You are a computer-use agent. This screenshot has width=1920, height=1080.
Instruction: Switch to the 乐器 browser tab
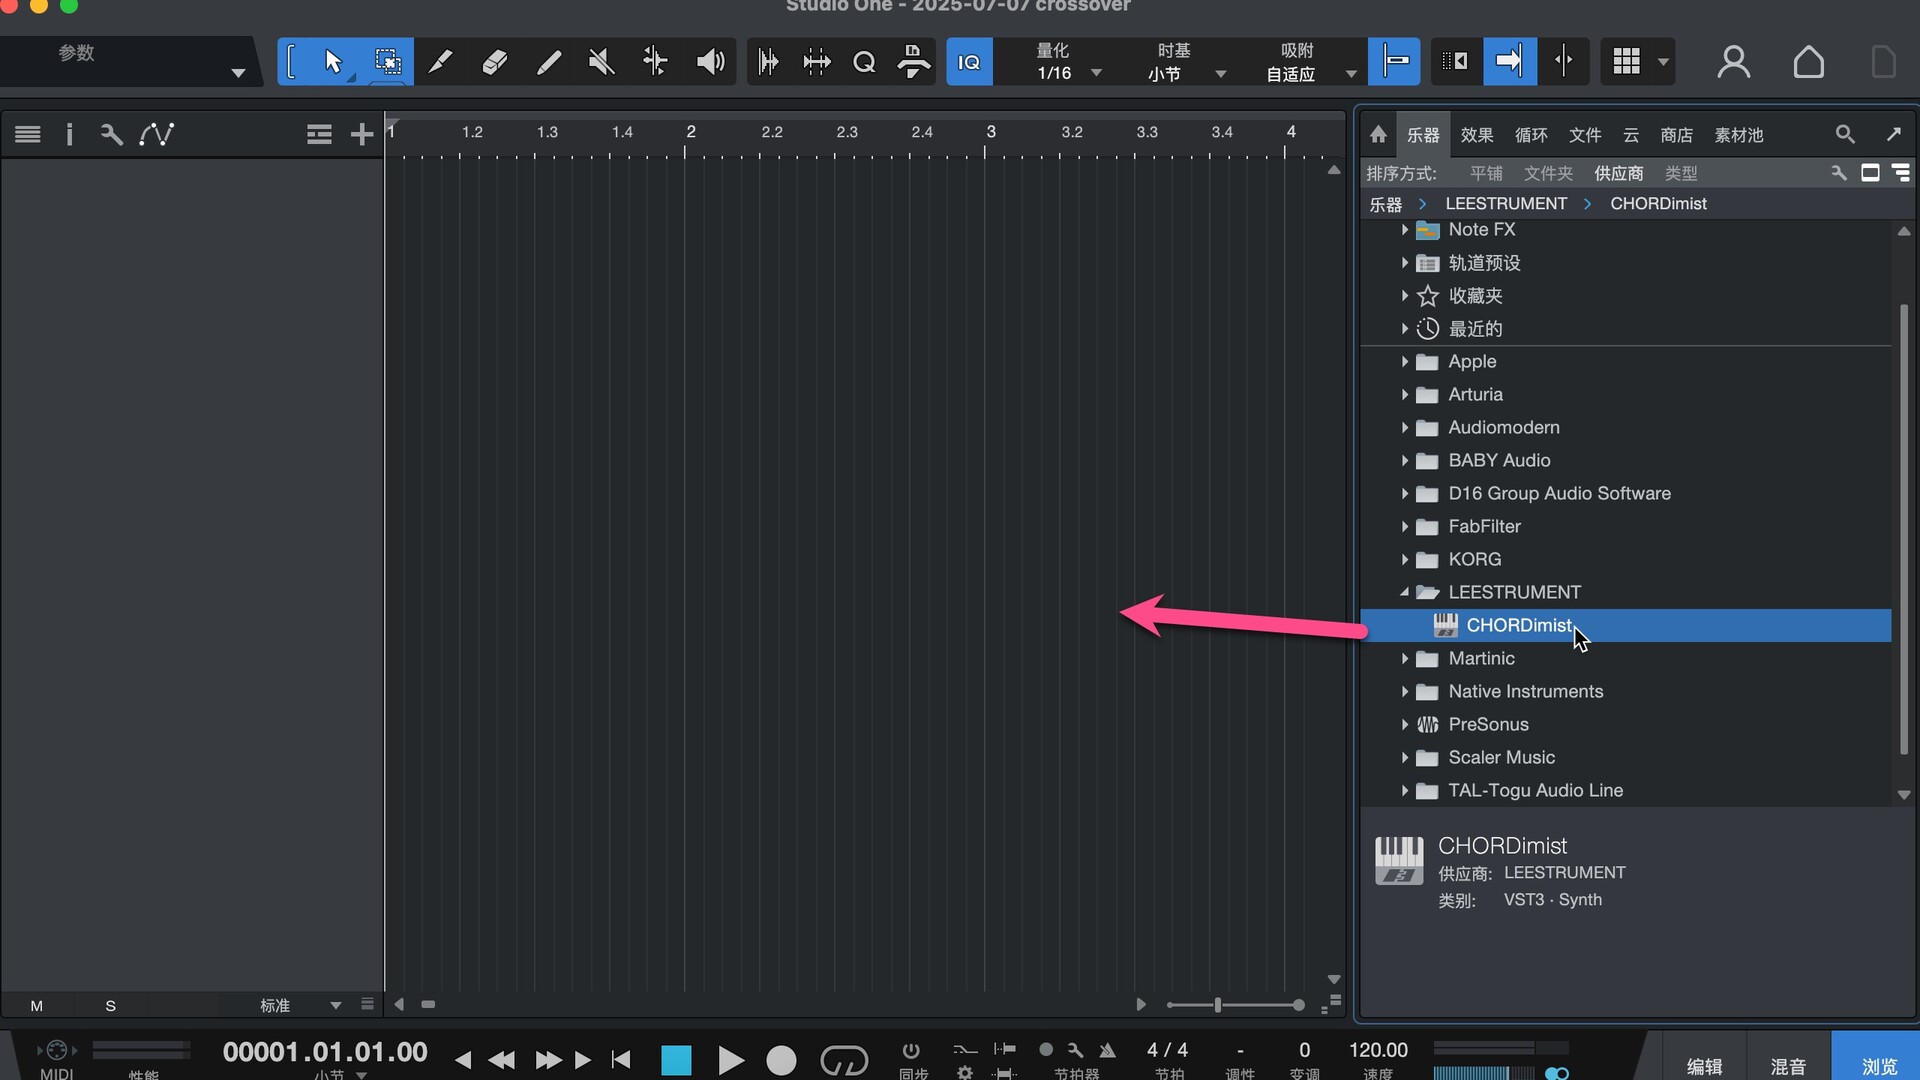coord(1423,135)
